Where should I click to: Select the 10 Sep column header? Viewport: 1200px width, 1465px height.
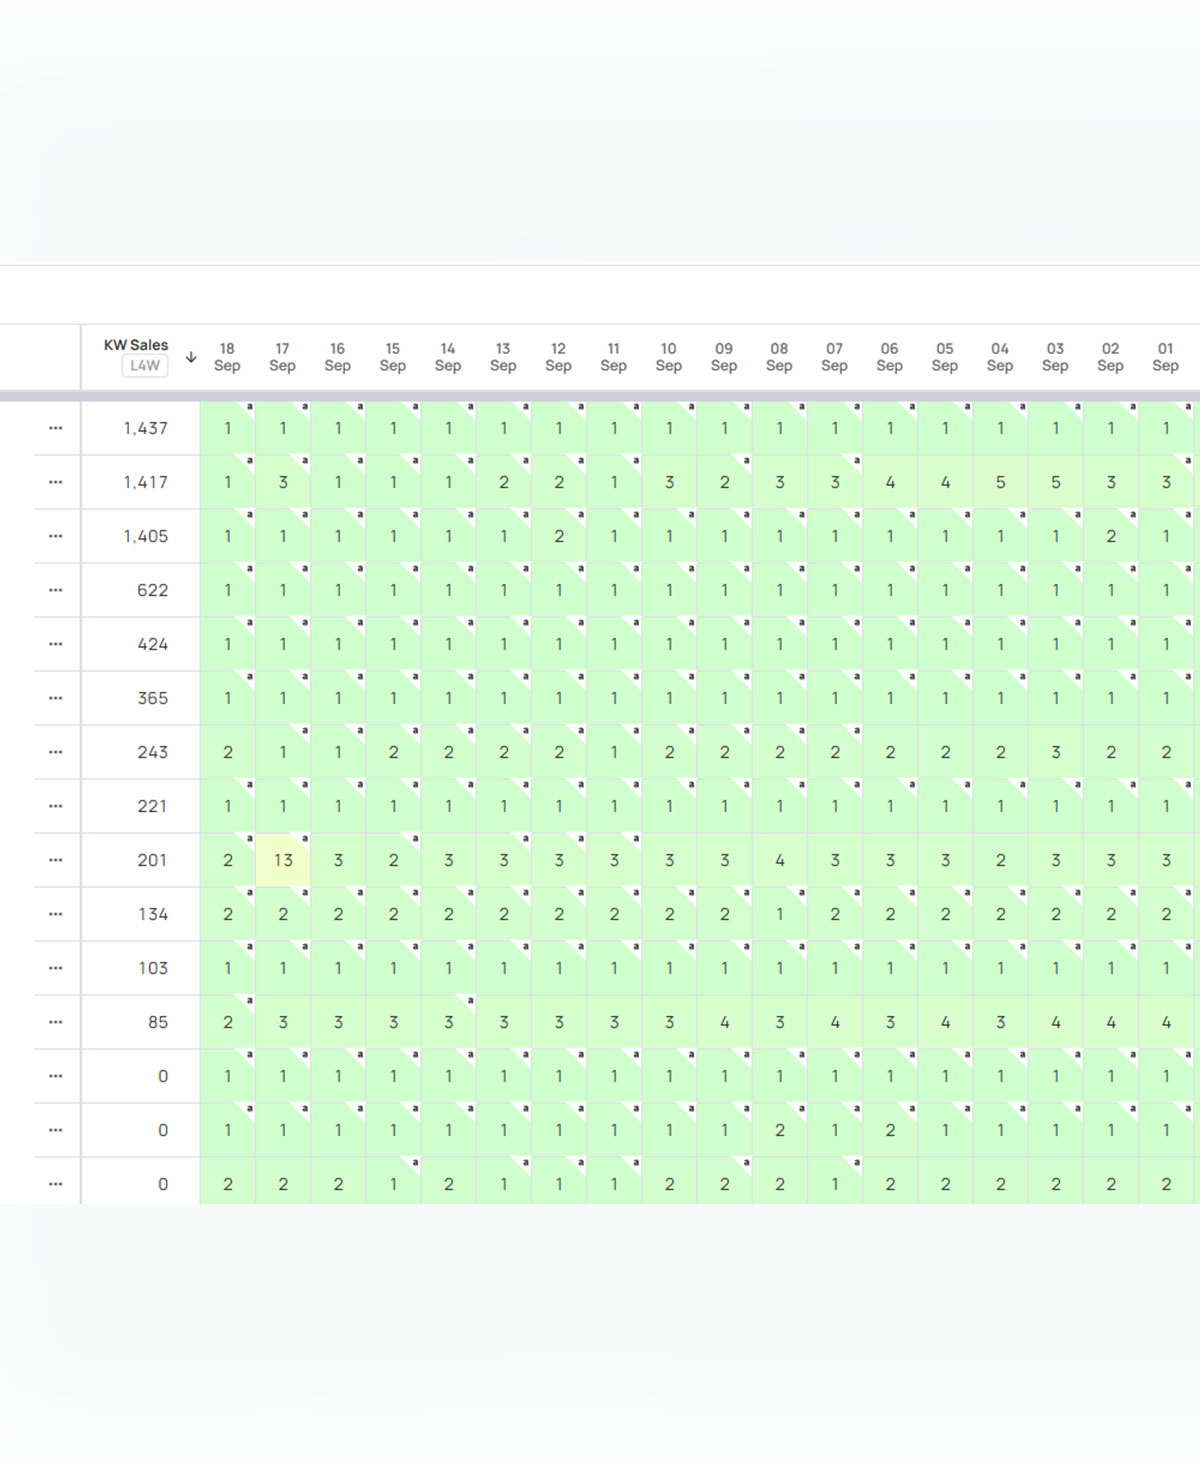coord(668,357)
